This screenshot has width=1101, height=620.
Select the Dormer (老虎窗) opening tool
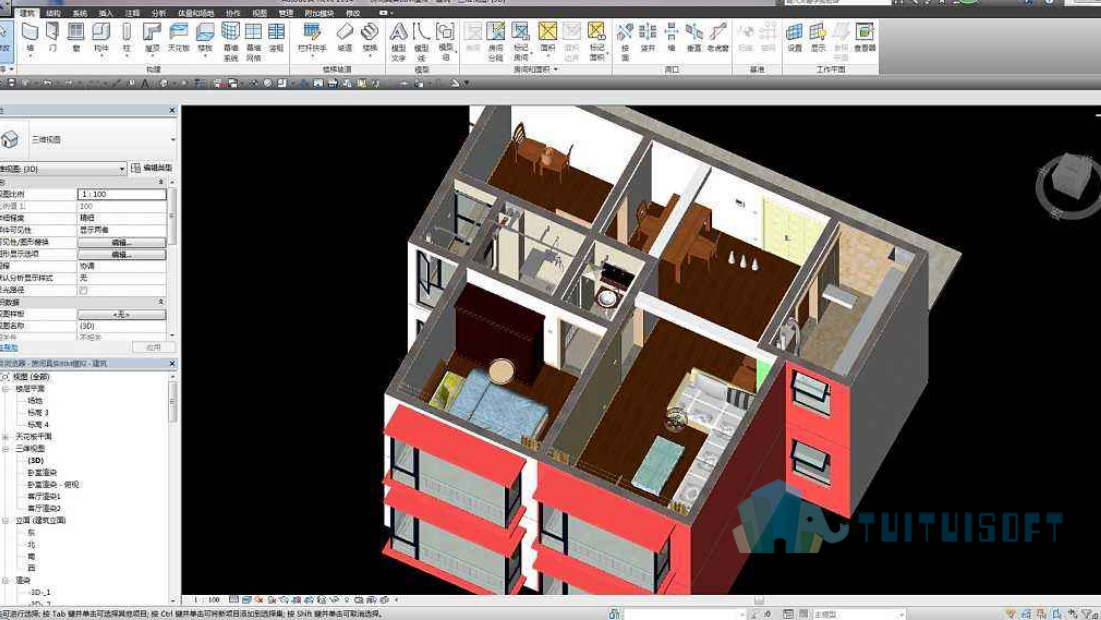tap(718, 37)
